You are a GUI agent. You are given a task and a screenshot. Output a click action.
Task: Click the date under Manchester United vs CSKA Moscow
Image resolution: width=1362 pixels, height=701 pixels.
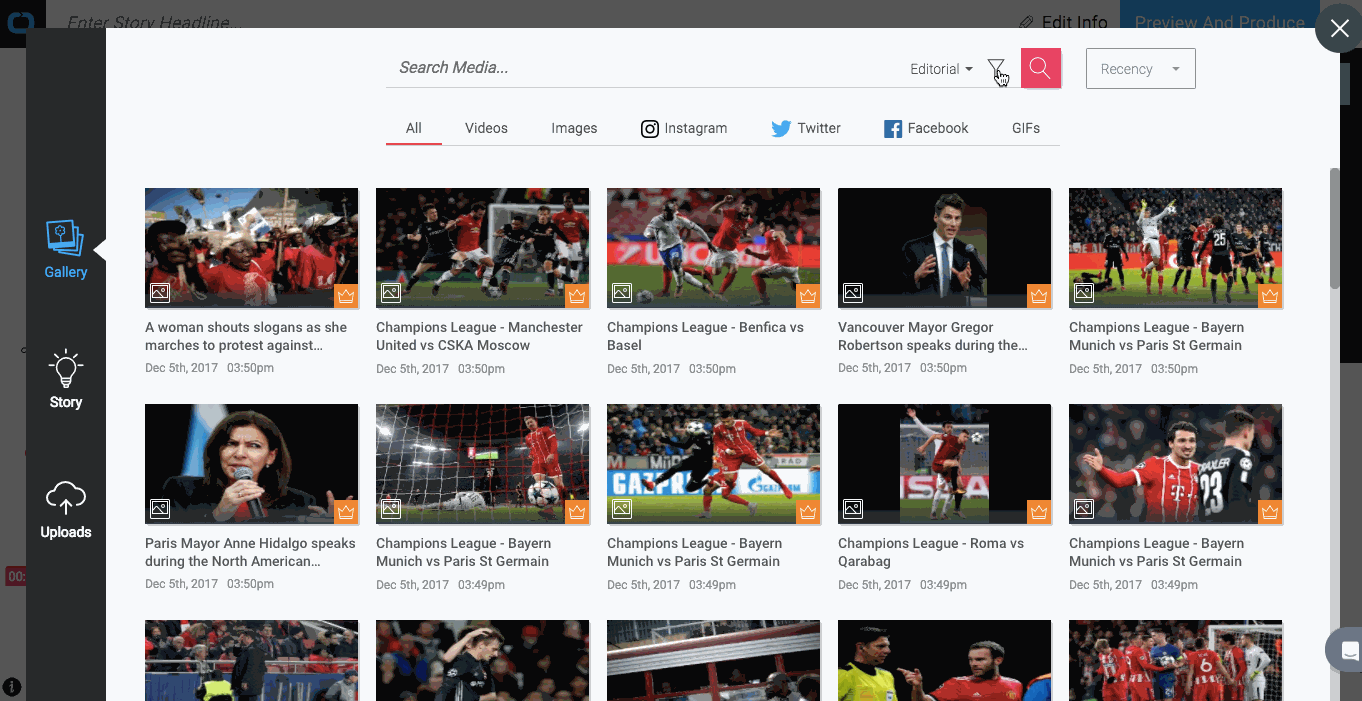[x=440, y=369]
